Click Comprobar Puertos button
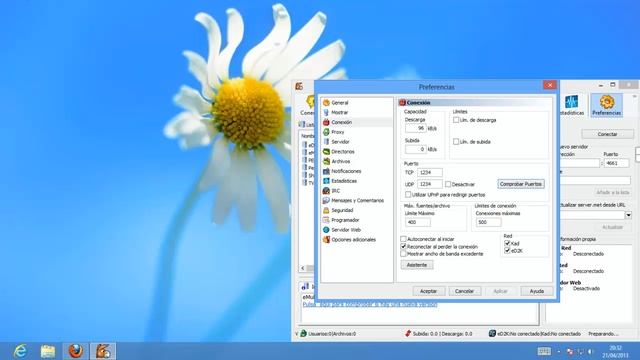 [521, 184]
